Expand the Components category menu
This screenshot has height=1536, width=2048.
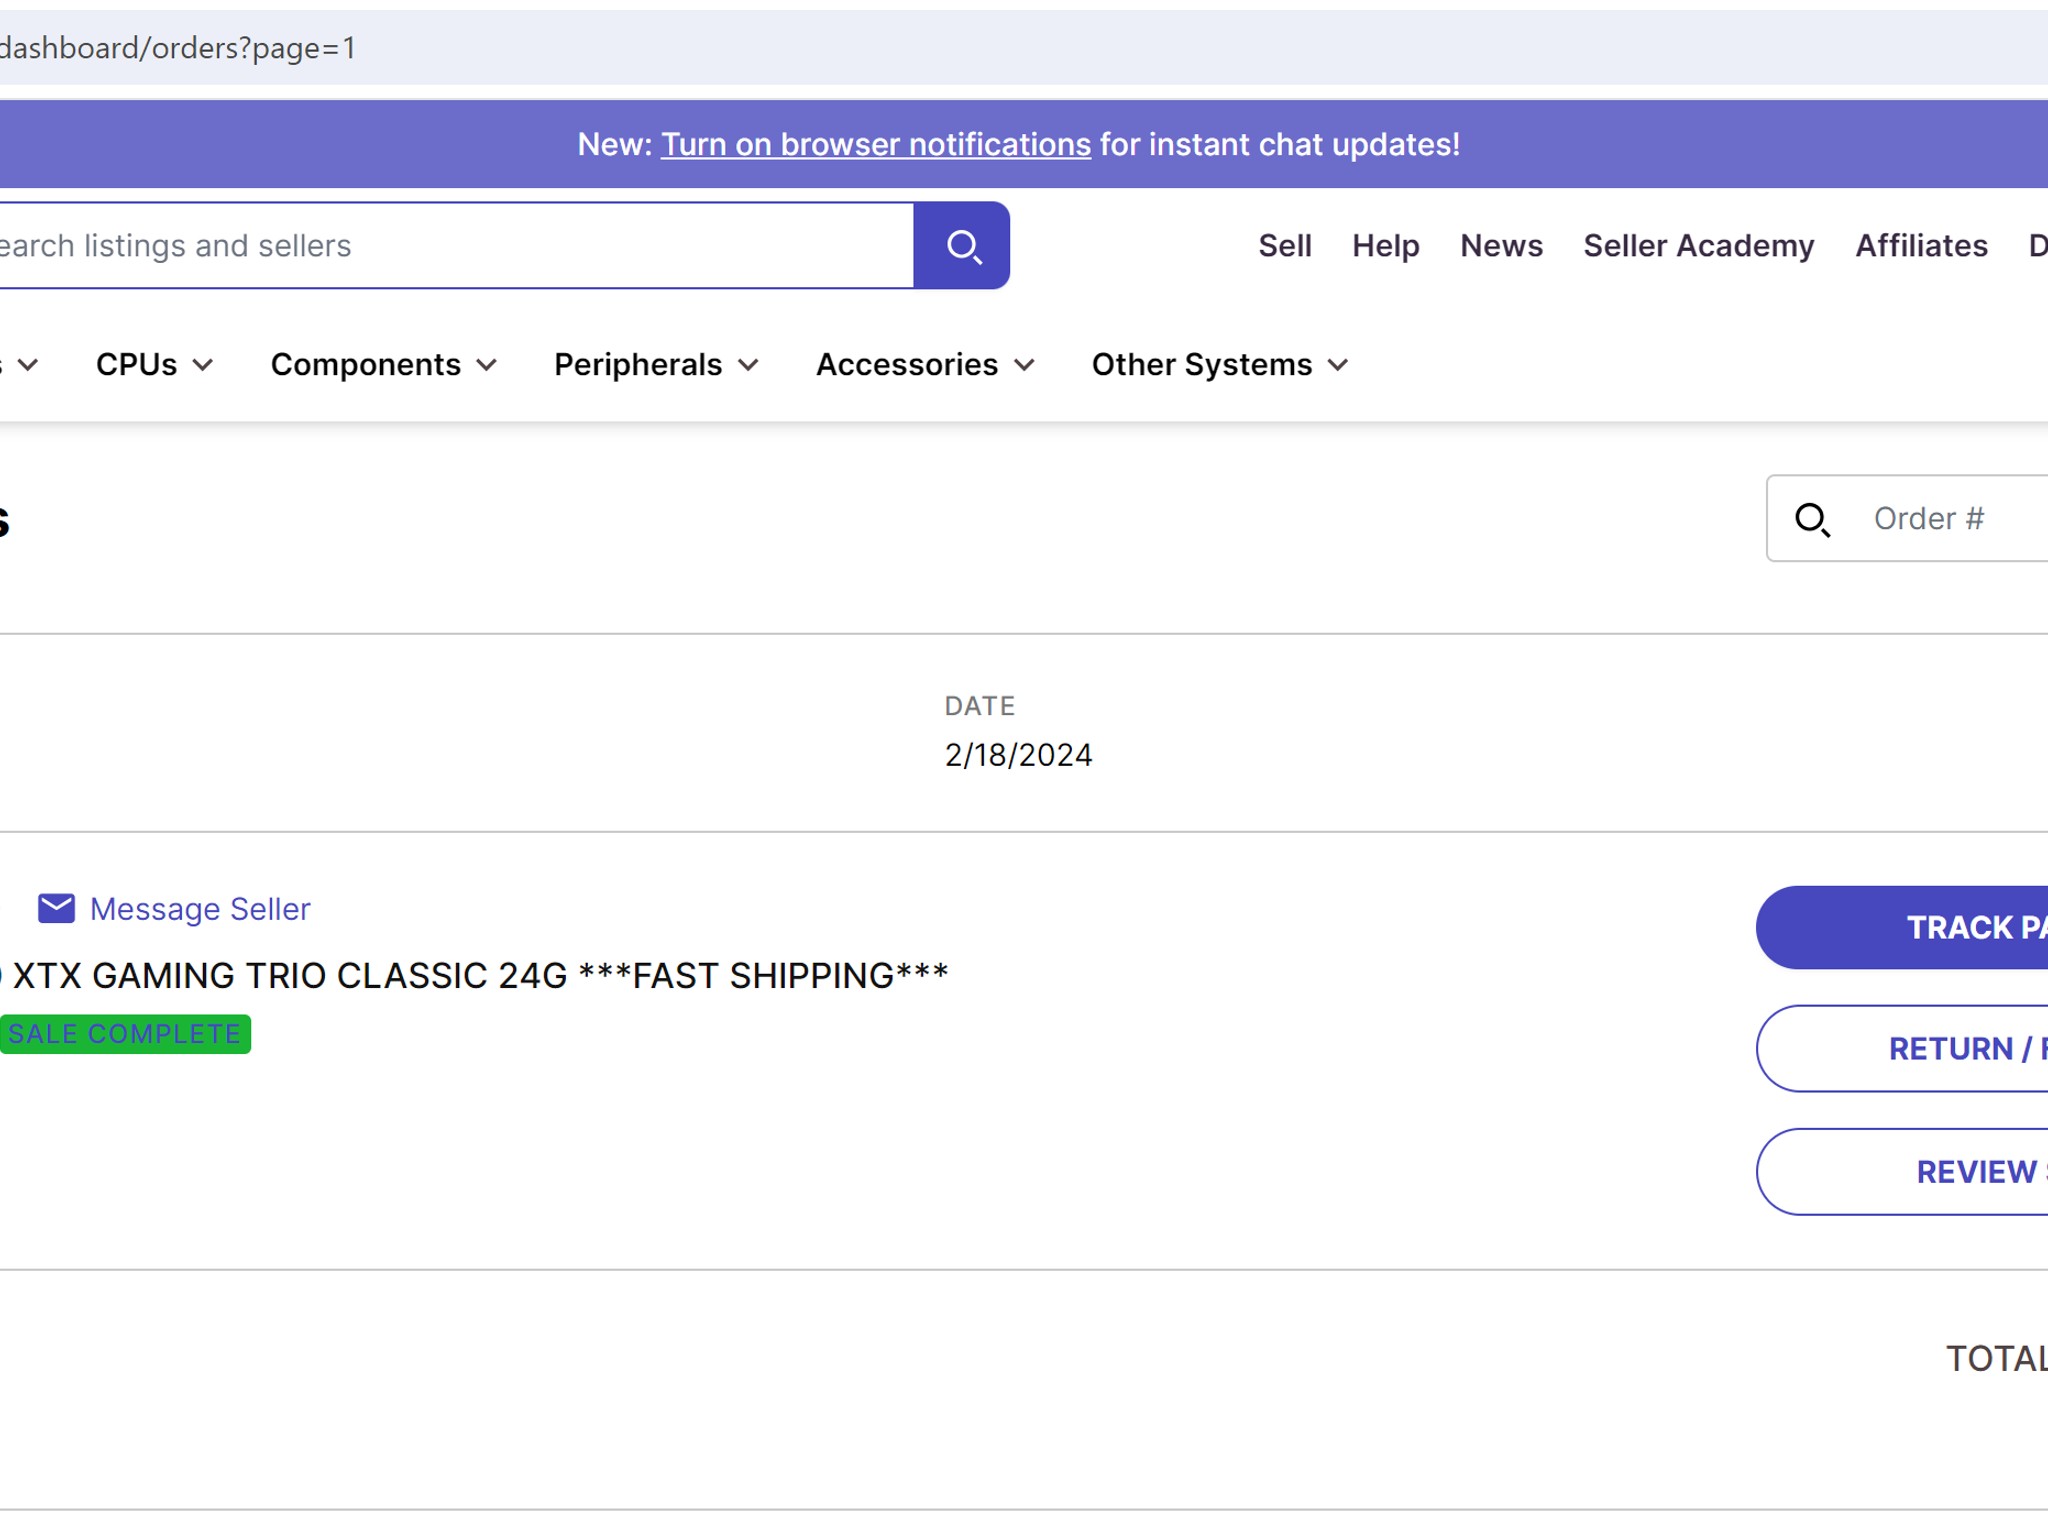click(384, 365)
